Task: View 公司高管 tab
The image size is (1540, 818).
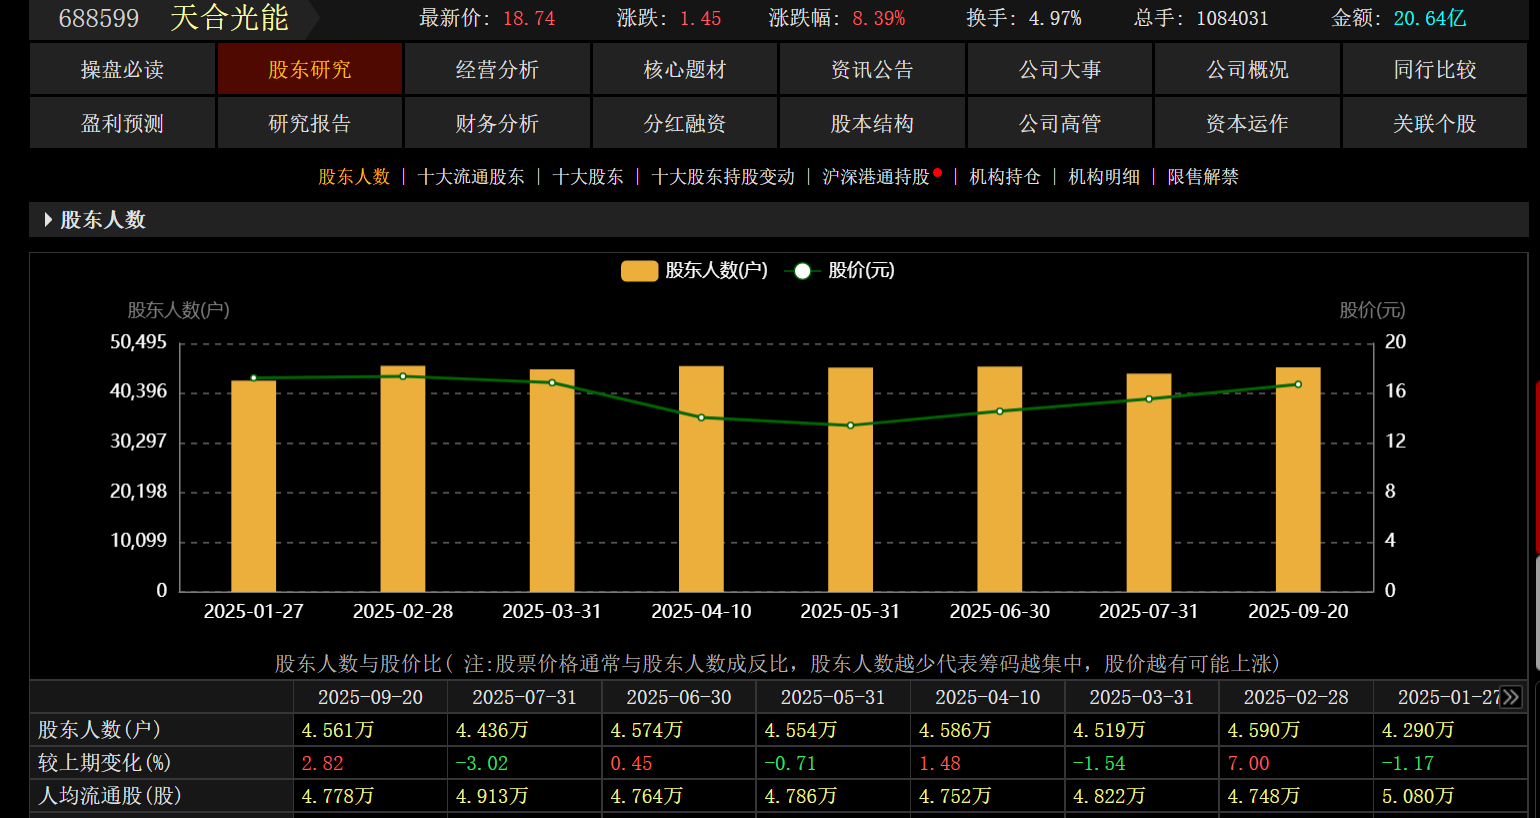Action: coord(1060,123)
